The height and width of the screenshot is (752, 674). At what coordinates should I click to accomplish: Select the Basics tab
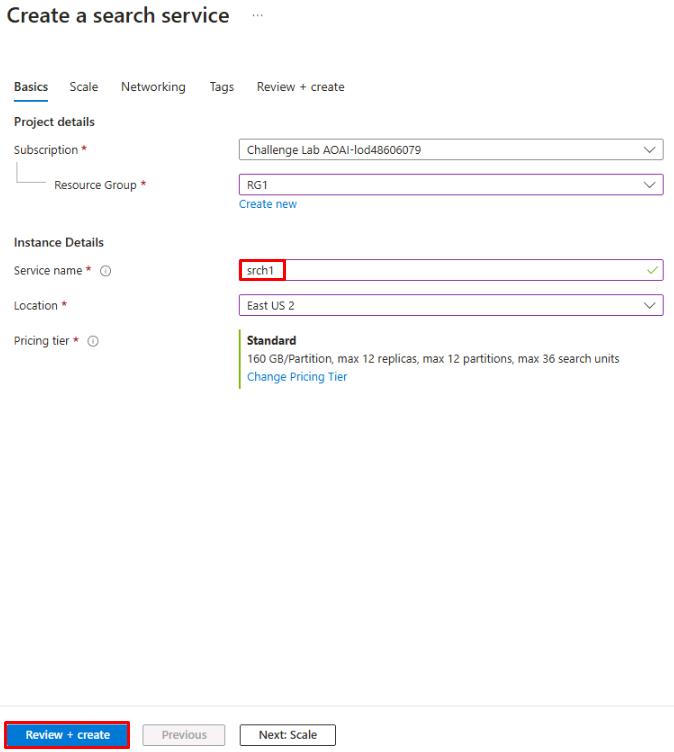coord(30,87)
